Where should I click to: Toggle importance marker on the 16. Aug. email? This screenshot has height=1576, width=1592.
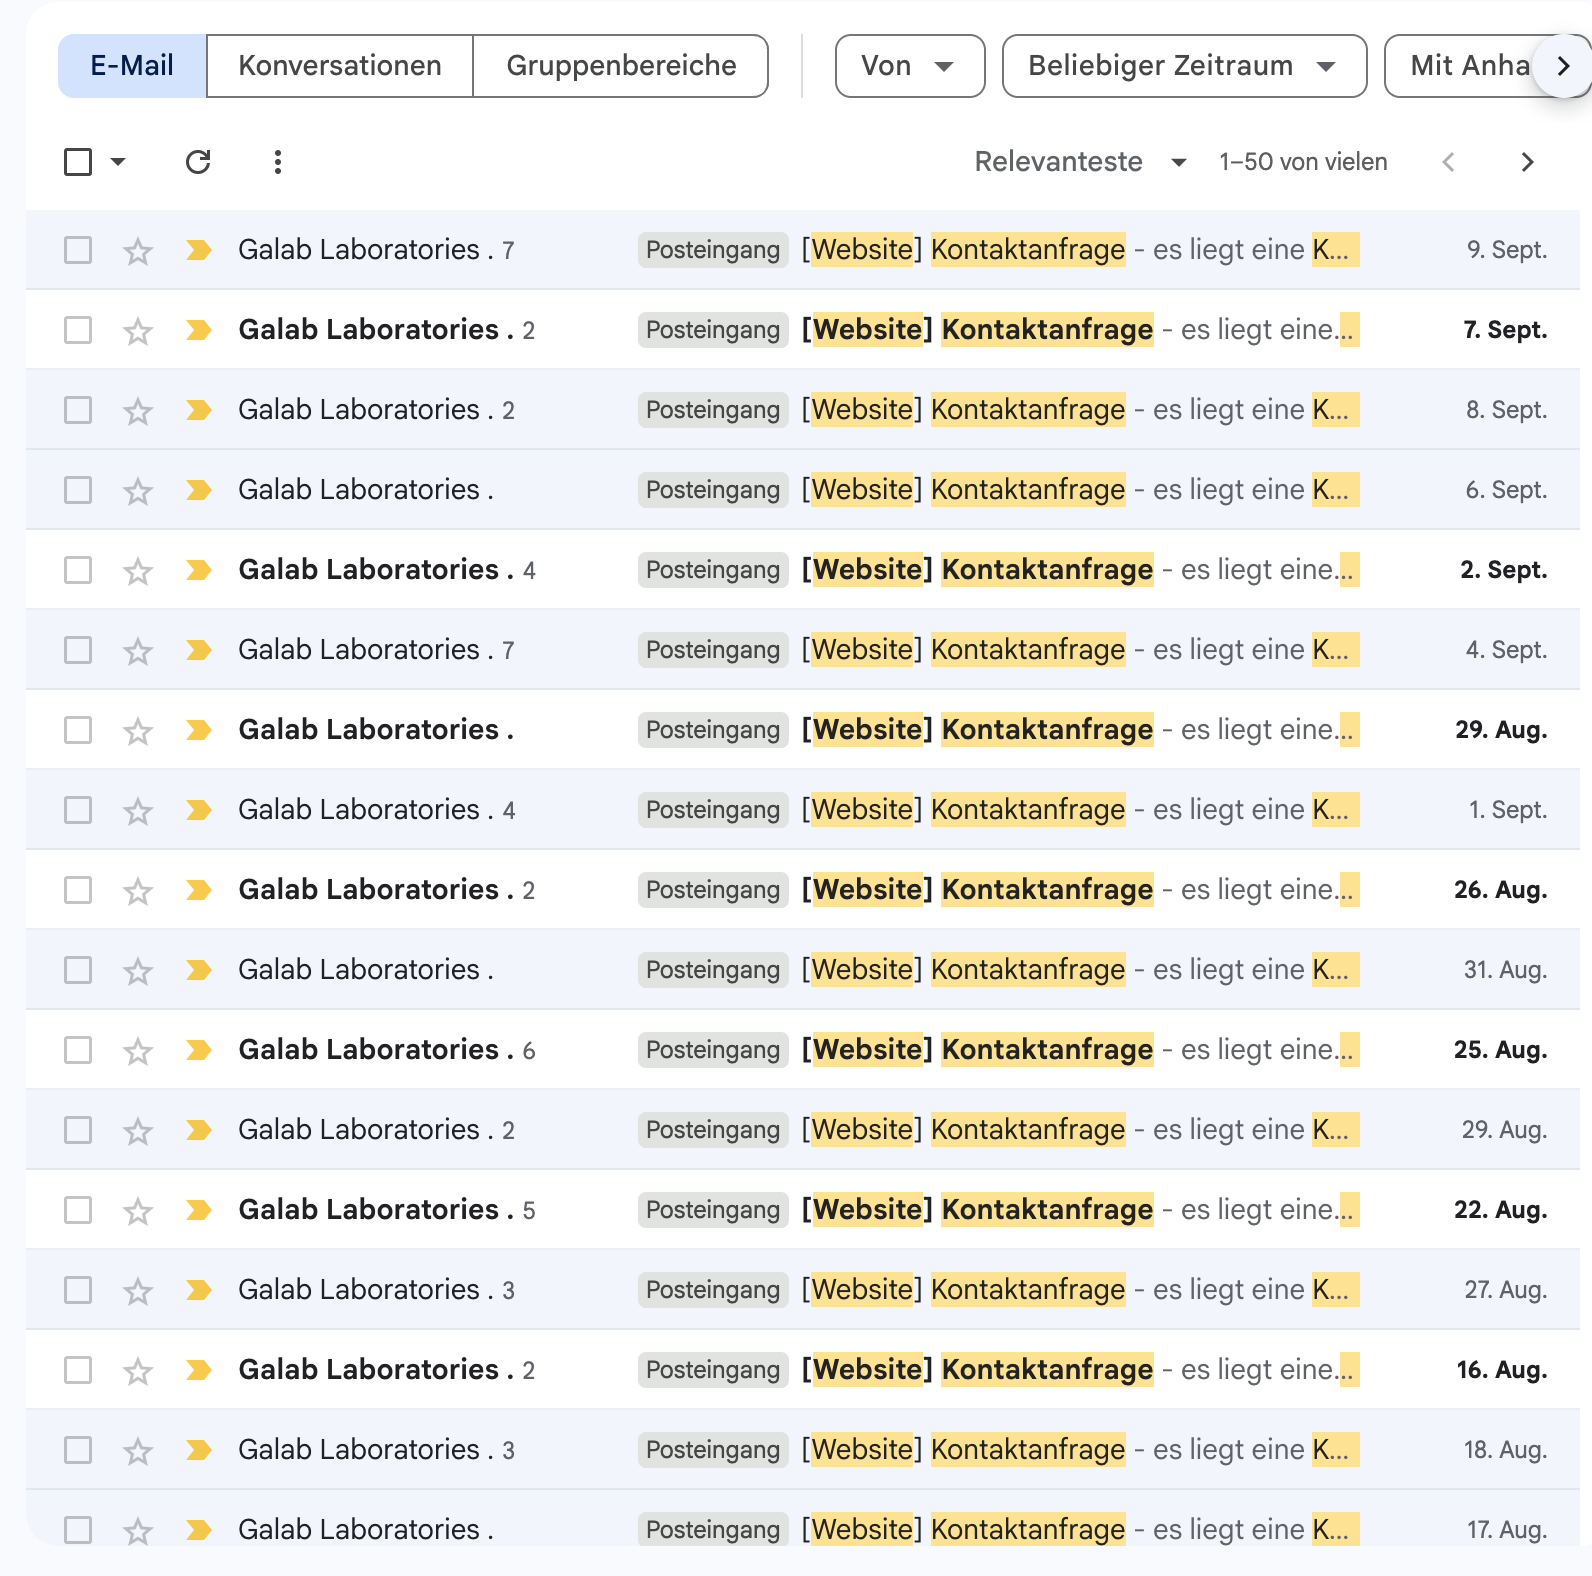(x=199, y=1370)
